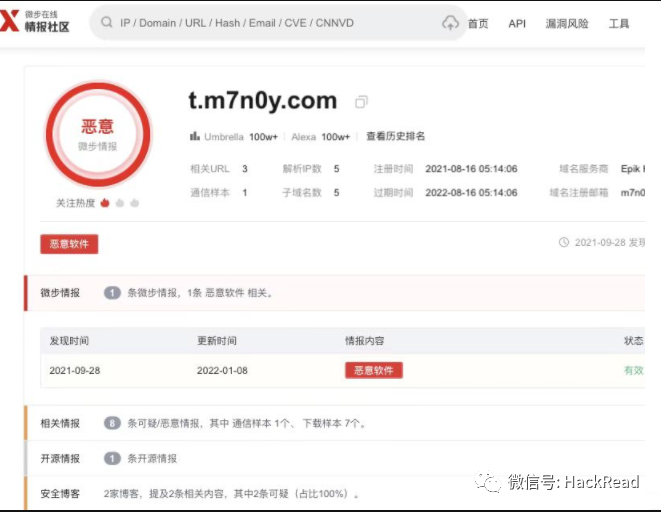Expand the 相关情报 section
The image size is (661, 512).
tap(335, 423)
